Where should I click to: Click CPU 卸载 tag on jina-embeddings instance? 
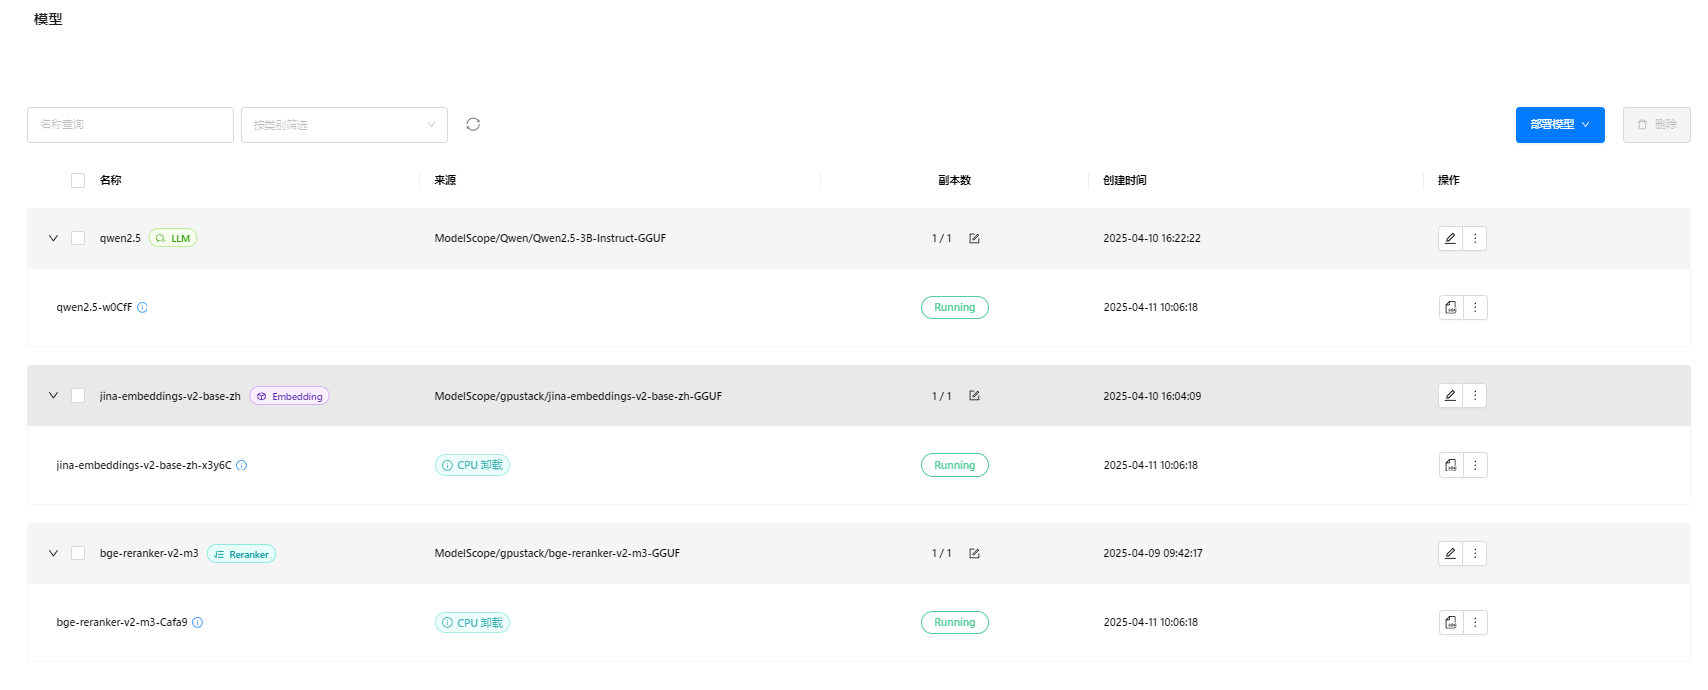point(472,465)
